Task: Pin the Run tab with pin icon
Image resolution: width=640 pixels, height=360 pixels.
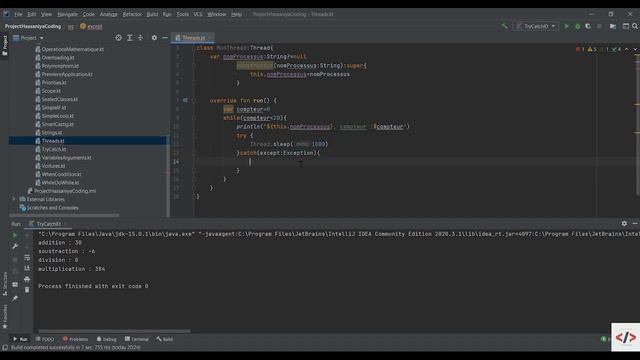Action: [15, 298]
